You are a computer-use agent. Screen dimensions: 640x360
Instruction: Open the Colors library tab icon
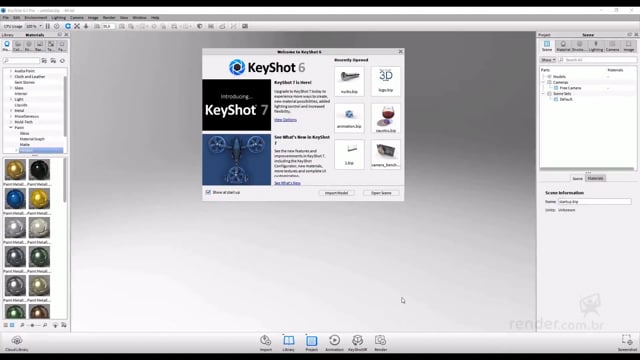tap(18, 46)
